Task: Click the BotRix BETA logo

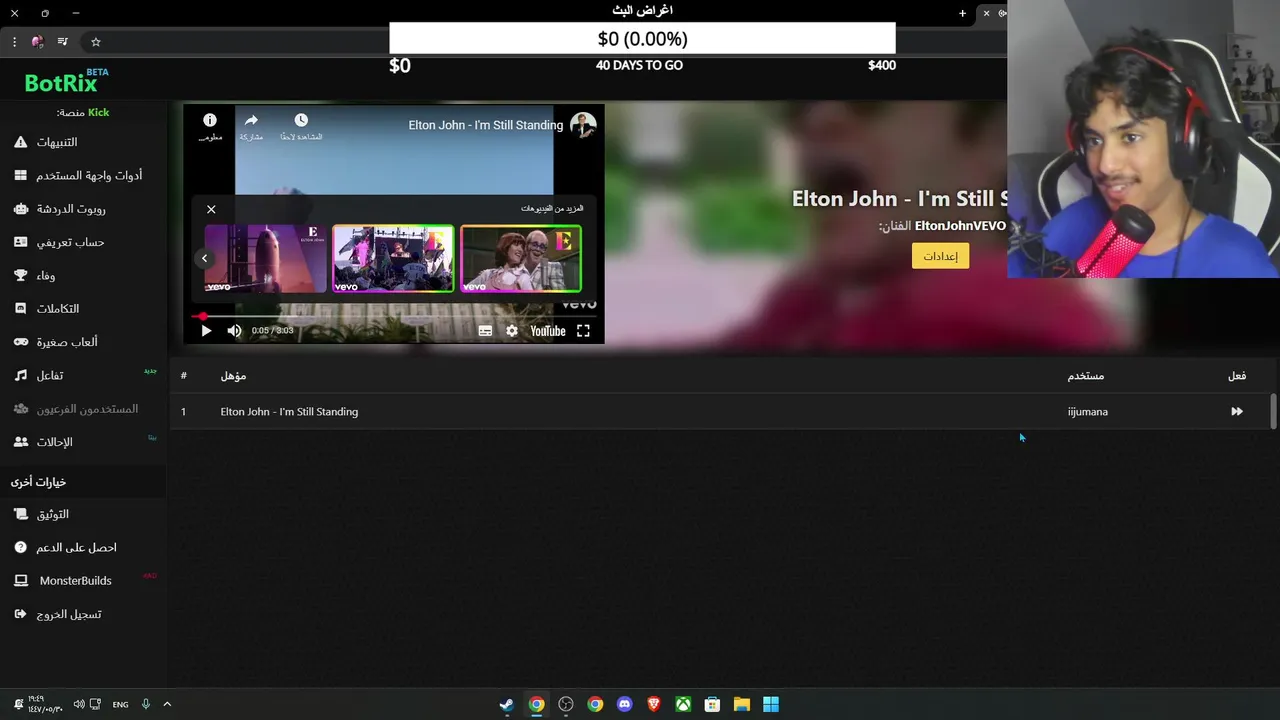Action: [66, 82]
